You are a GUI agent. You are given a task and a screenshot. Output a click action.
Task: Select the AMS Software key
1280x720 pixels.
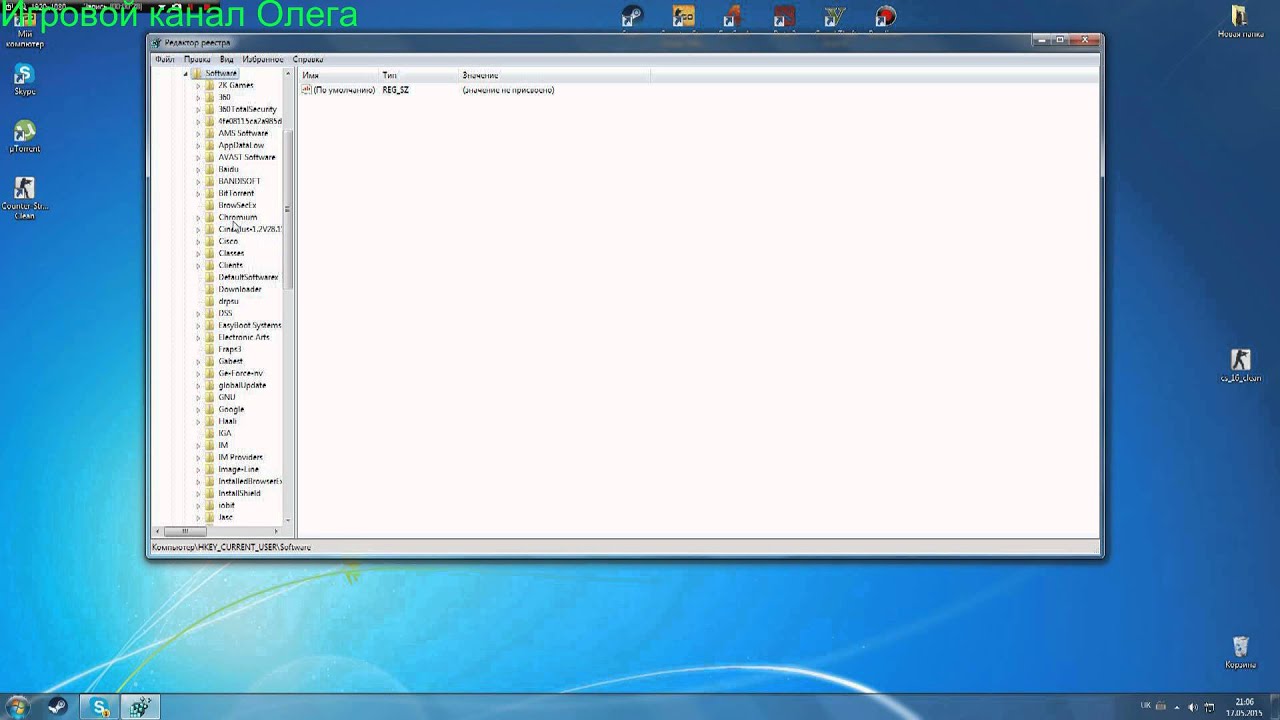coord(243,133)
